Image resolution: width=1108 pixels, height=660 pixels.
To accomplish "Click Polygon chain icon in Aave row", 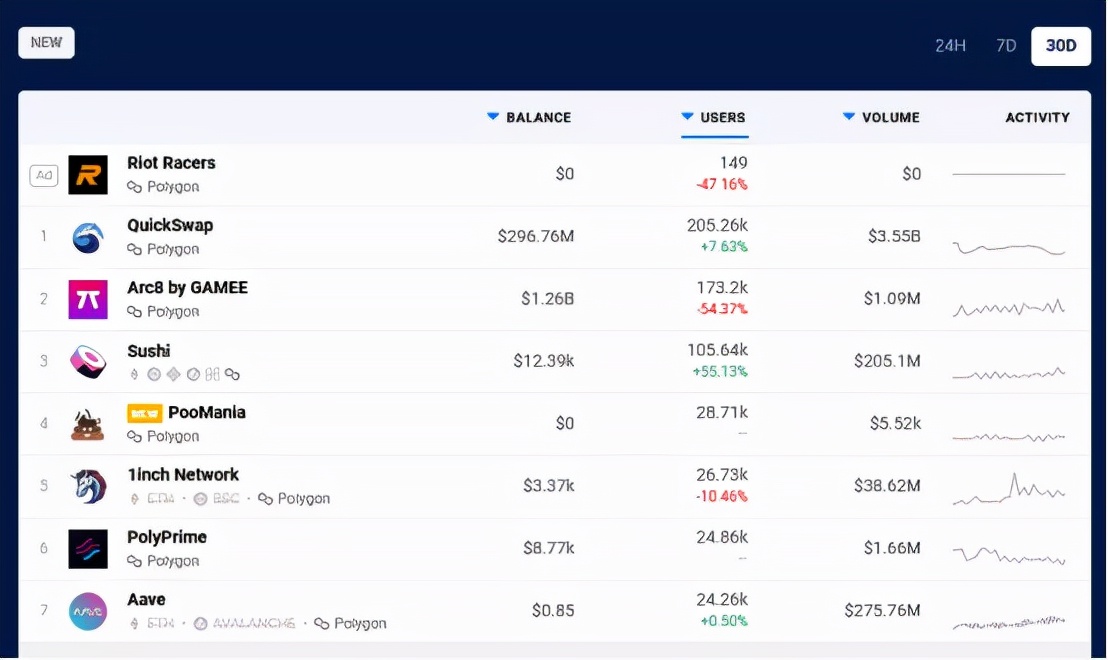I will click(x=322, y=623).
